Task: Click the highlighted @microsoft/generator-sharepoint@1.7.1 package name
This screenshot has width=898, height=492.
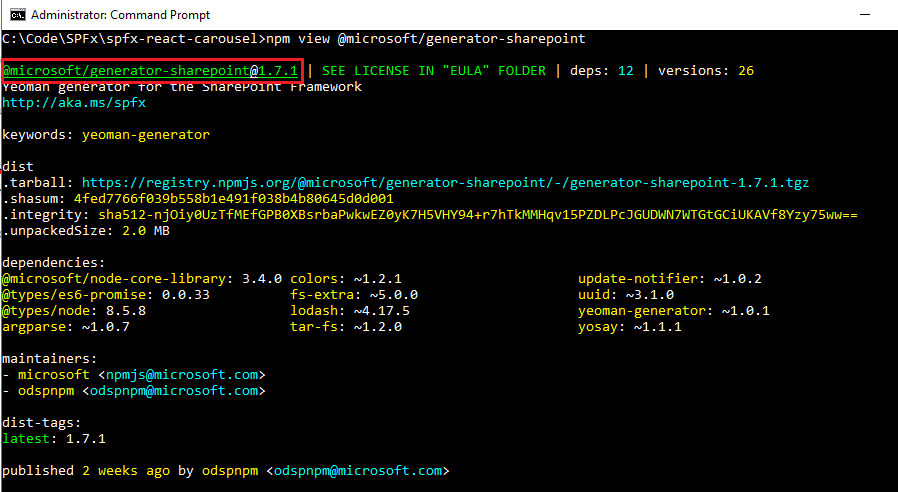Action: (151, 71)
